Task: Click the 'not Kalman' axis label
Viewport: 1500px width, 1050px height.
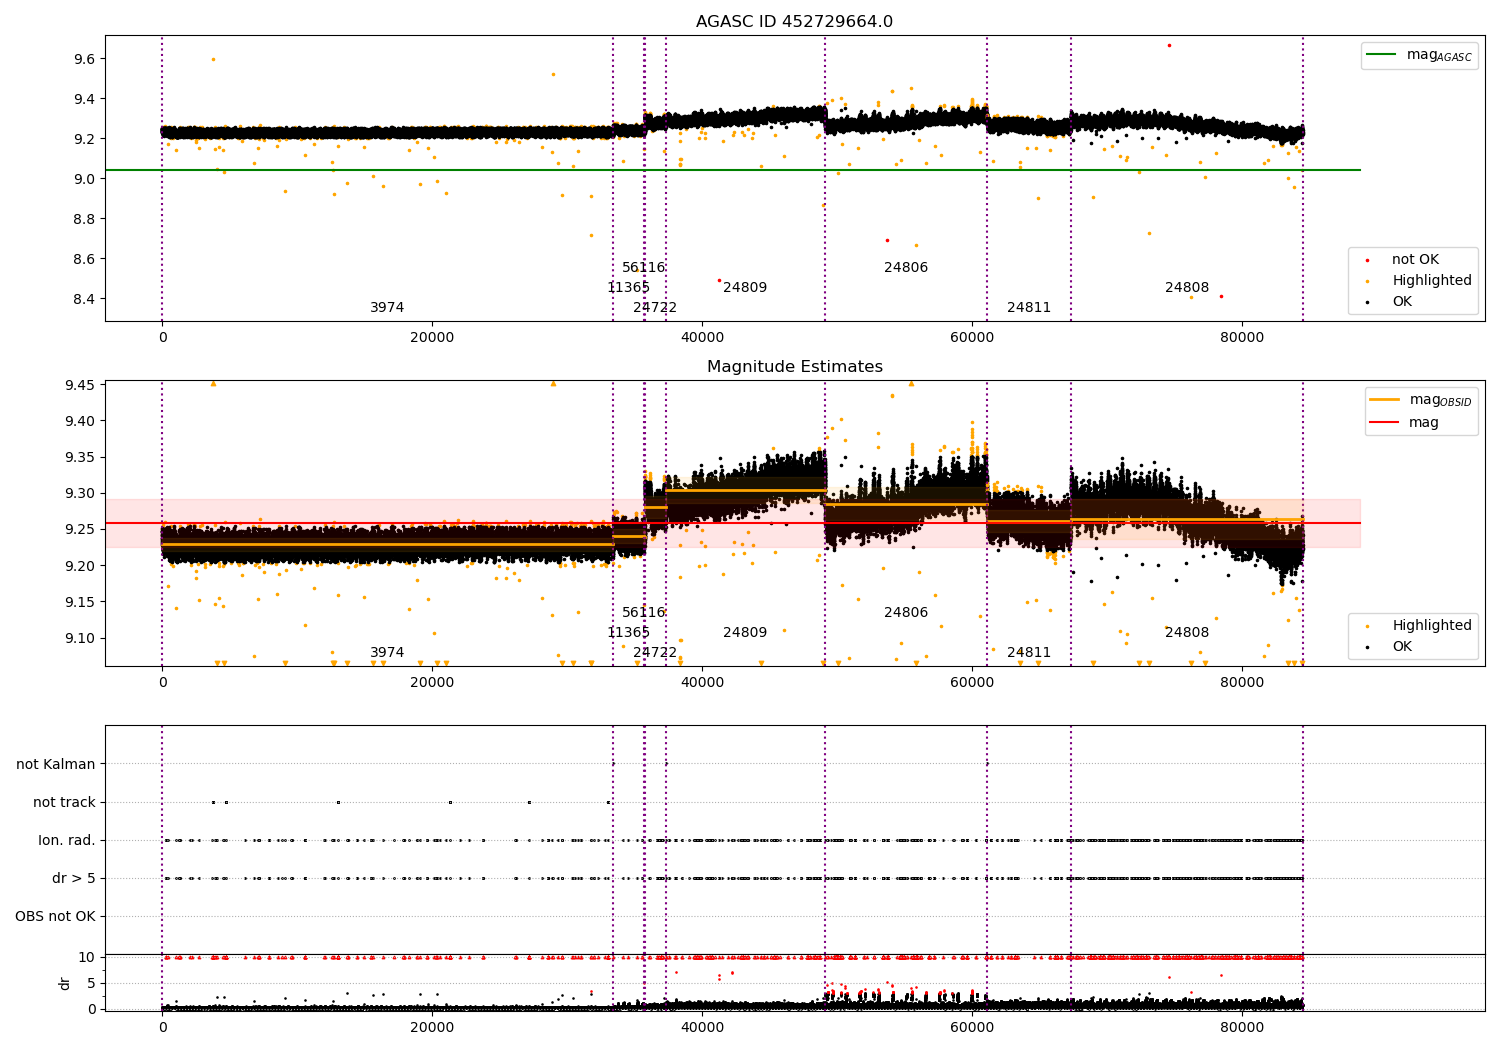Action: [x=56, y=764]
